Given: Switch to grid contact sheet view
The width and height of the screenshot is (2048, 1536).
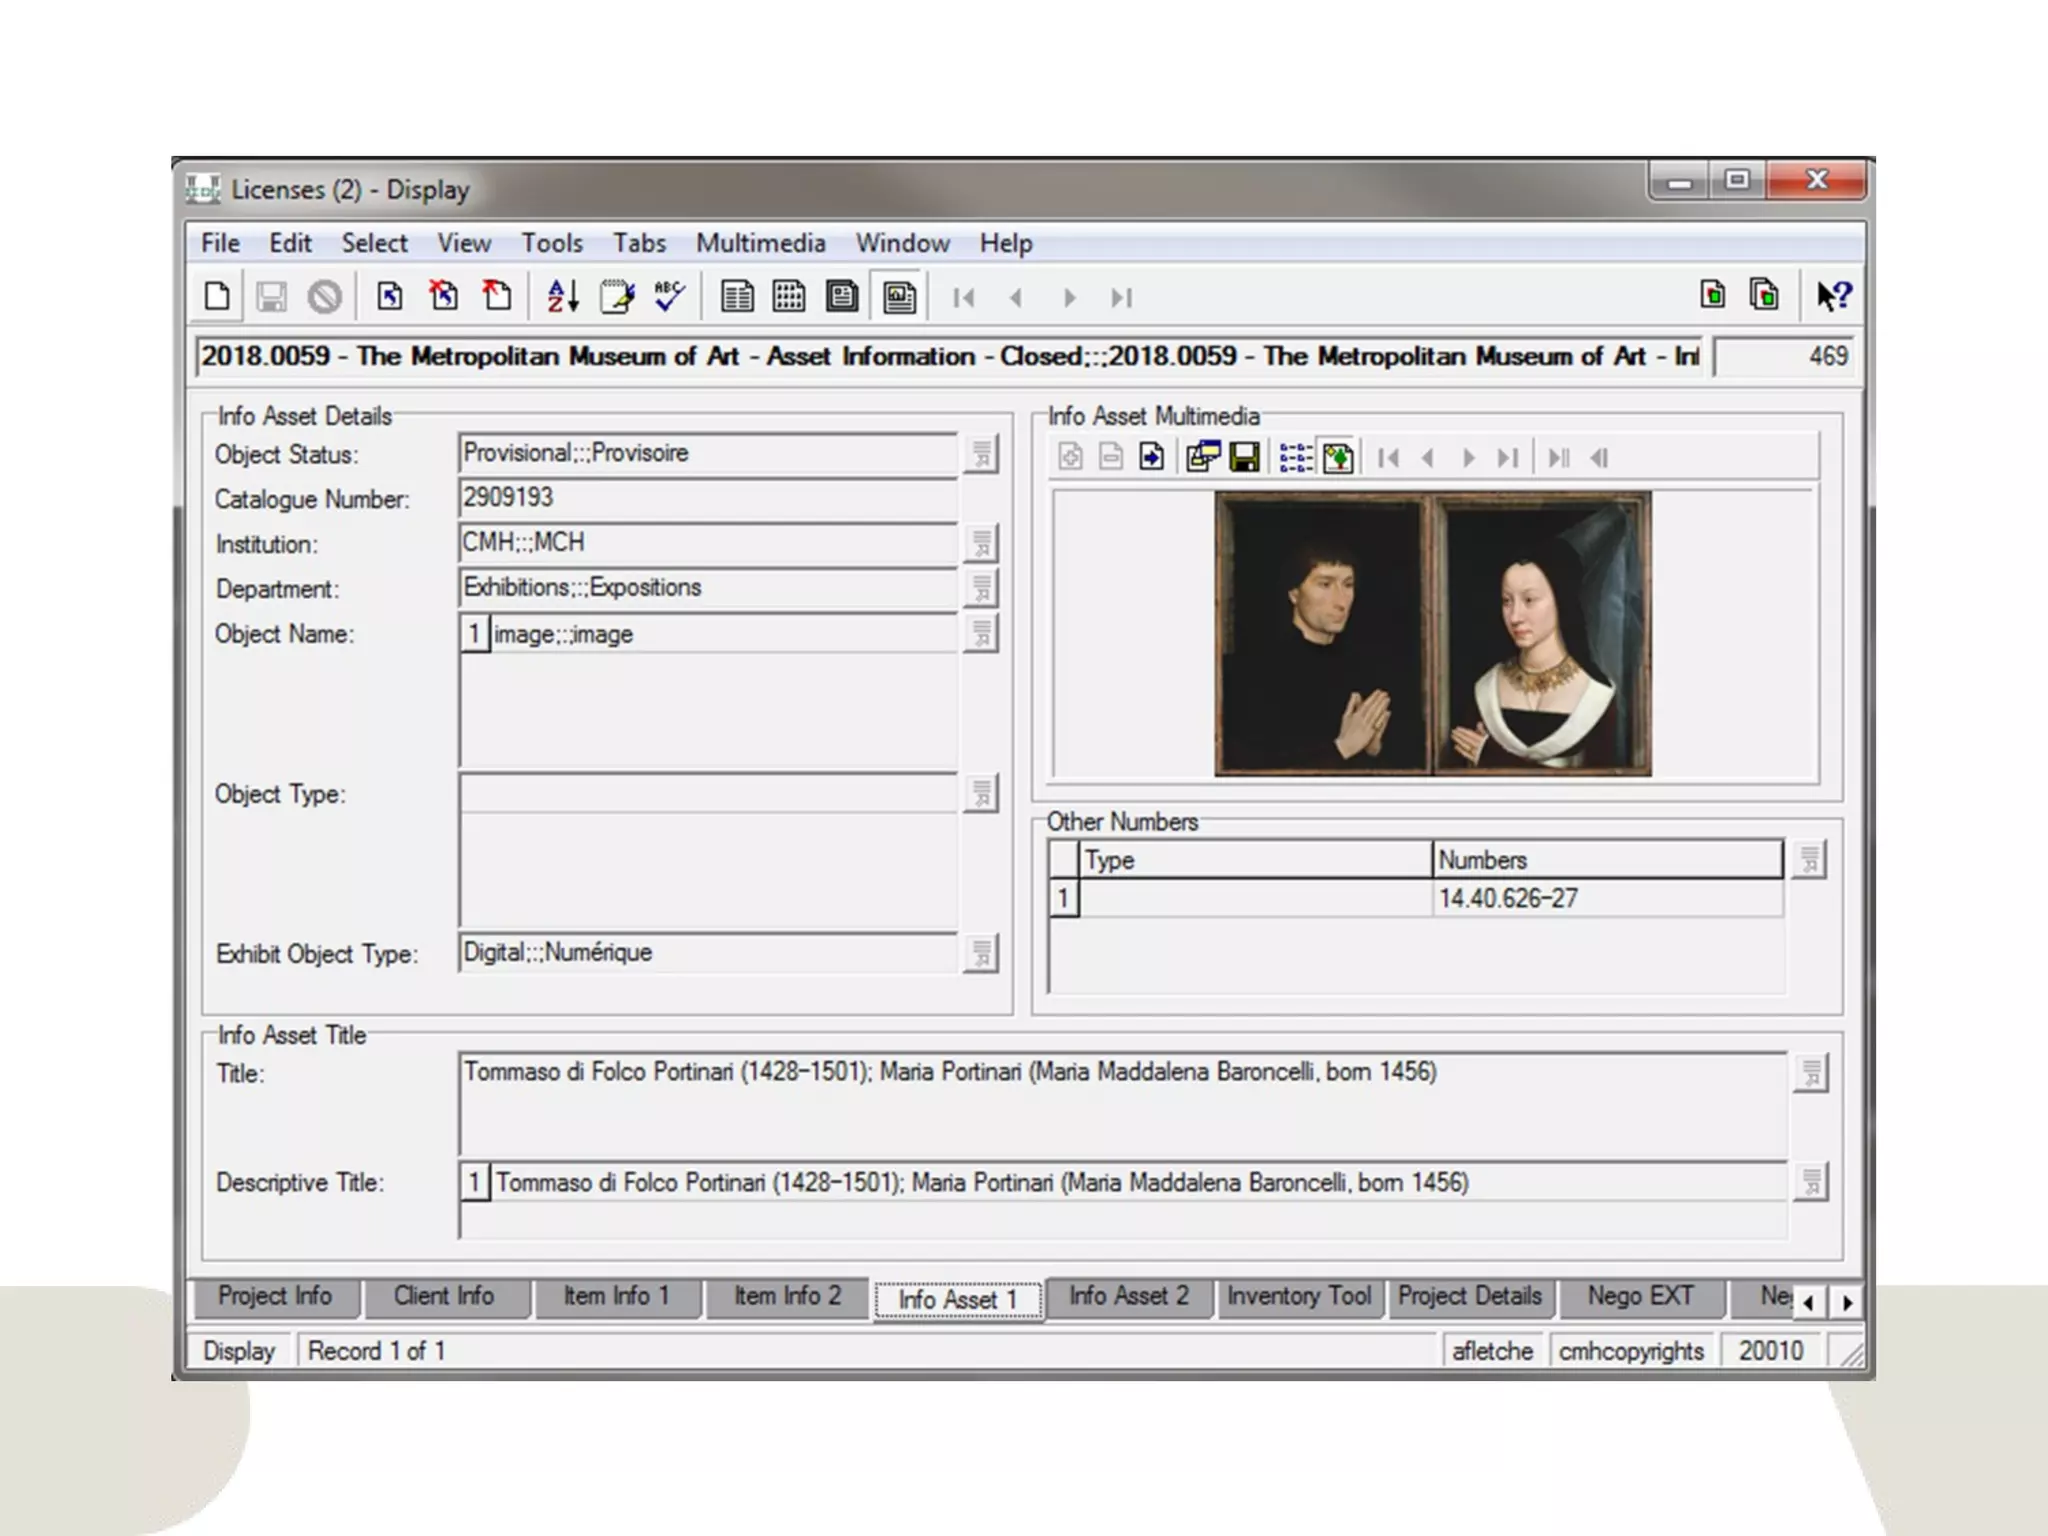Looking at the screenshot, I should tap(789, 297).
